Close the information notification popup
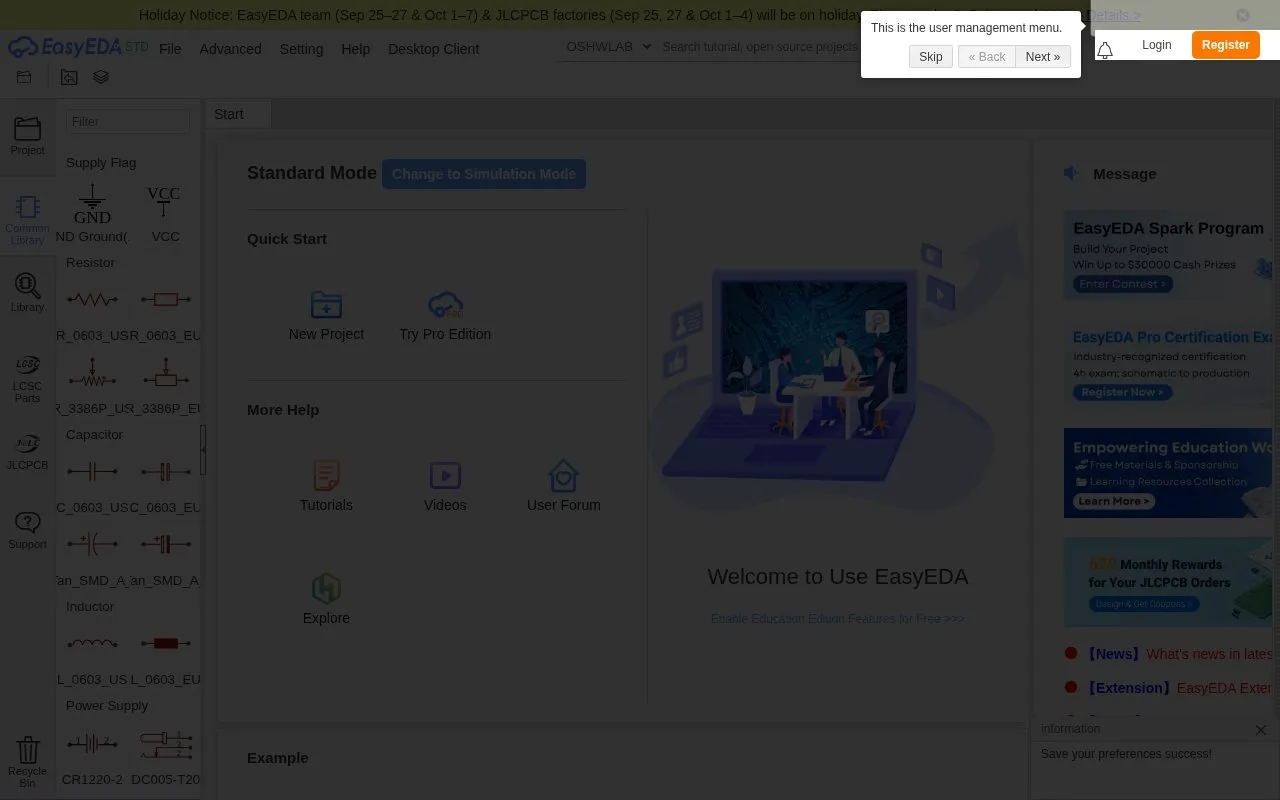Image resolution: width=1280 pixels, height=800 pixels. point(1261,730)
